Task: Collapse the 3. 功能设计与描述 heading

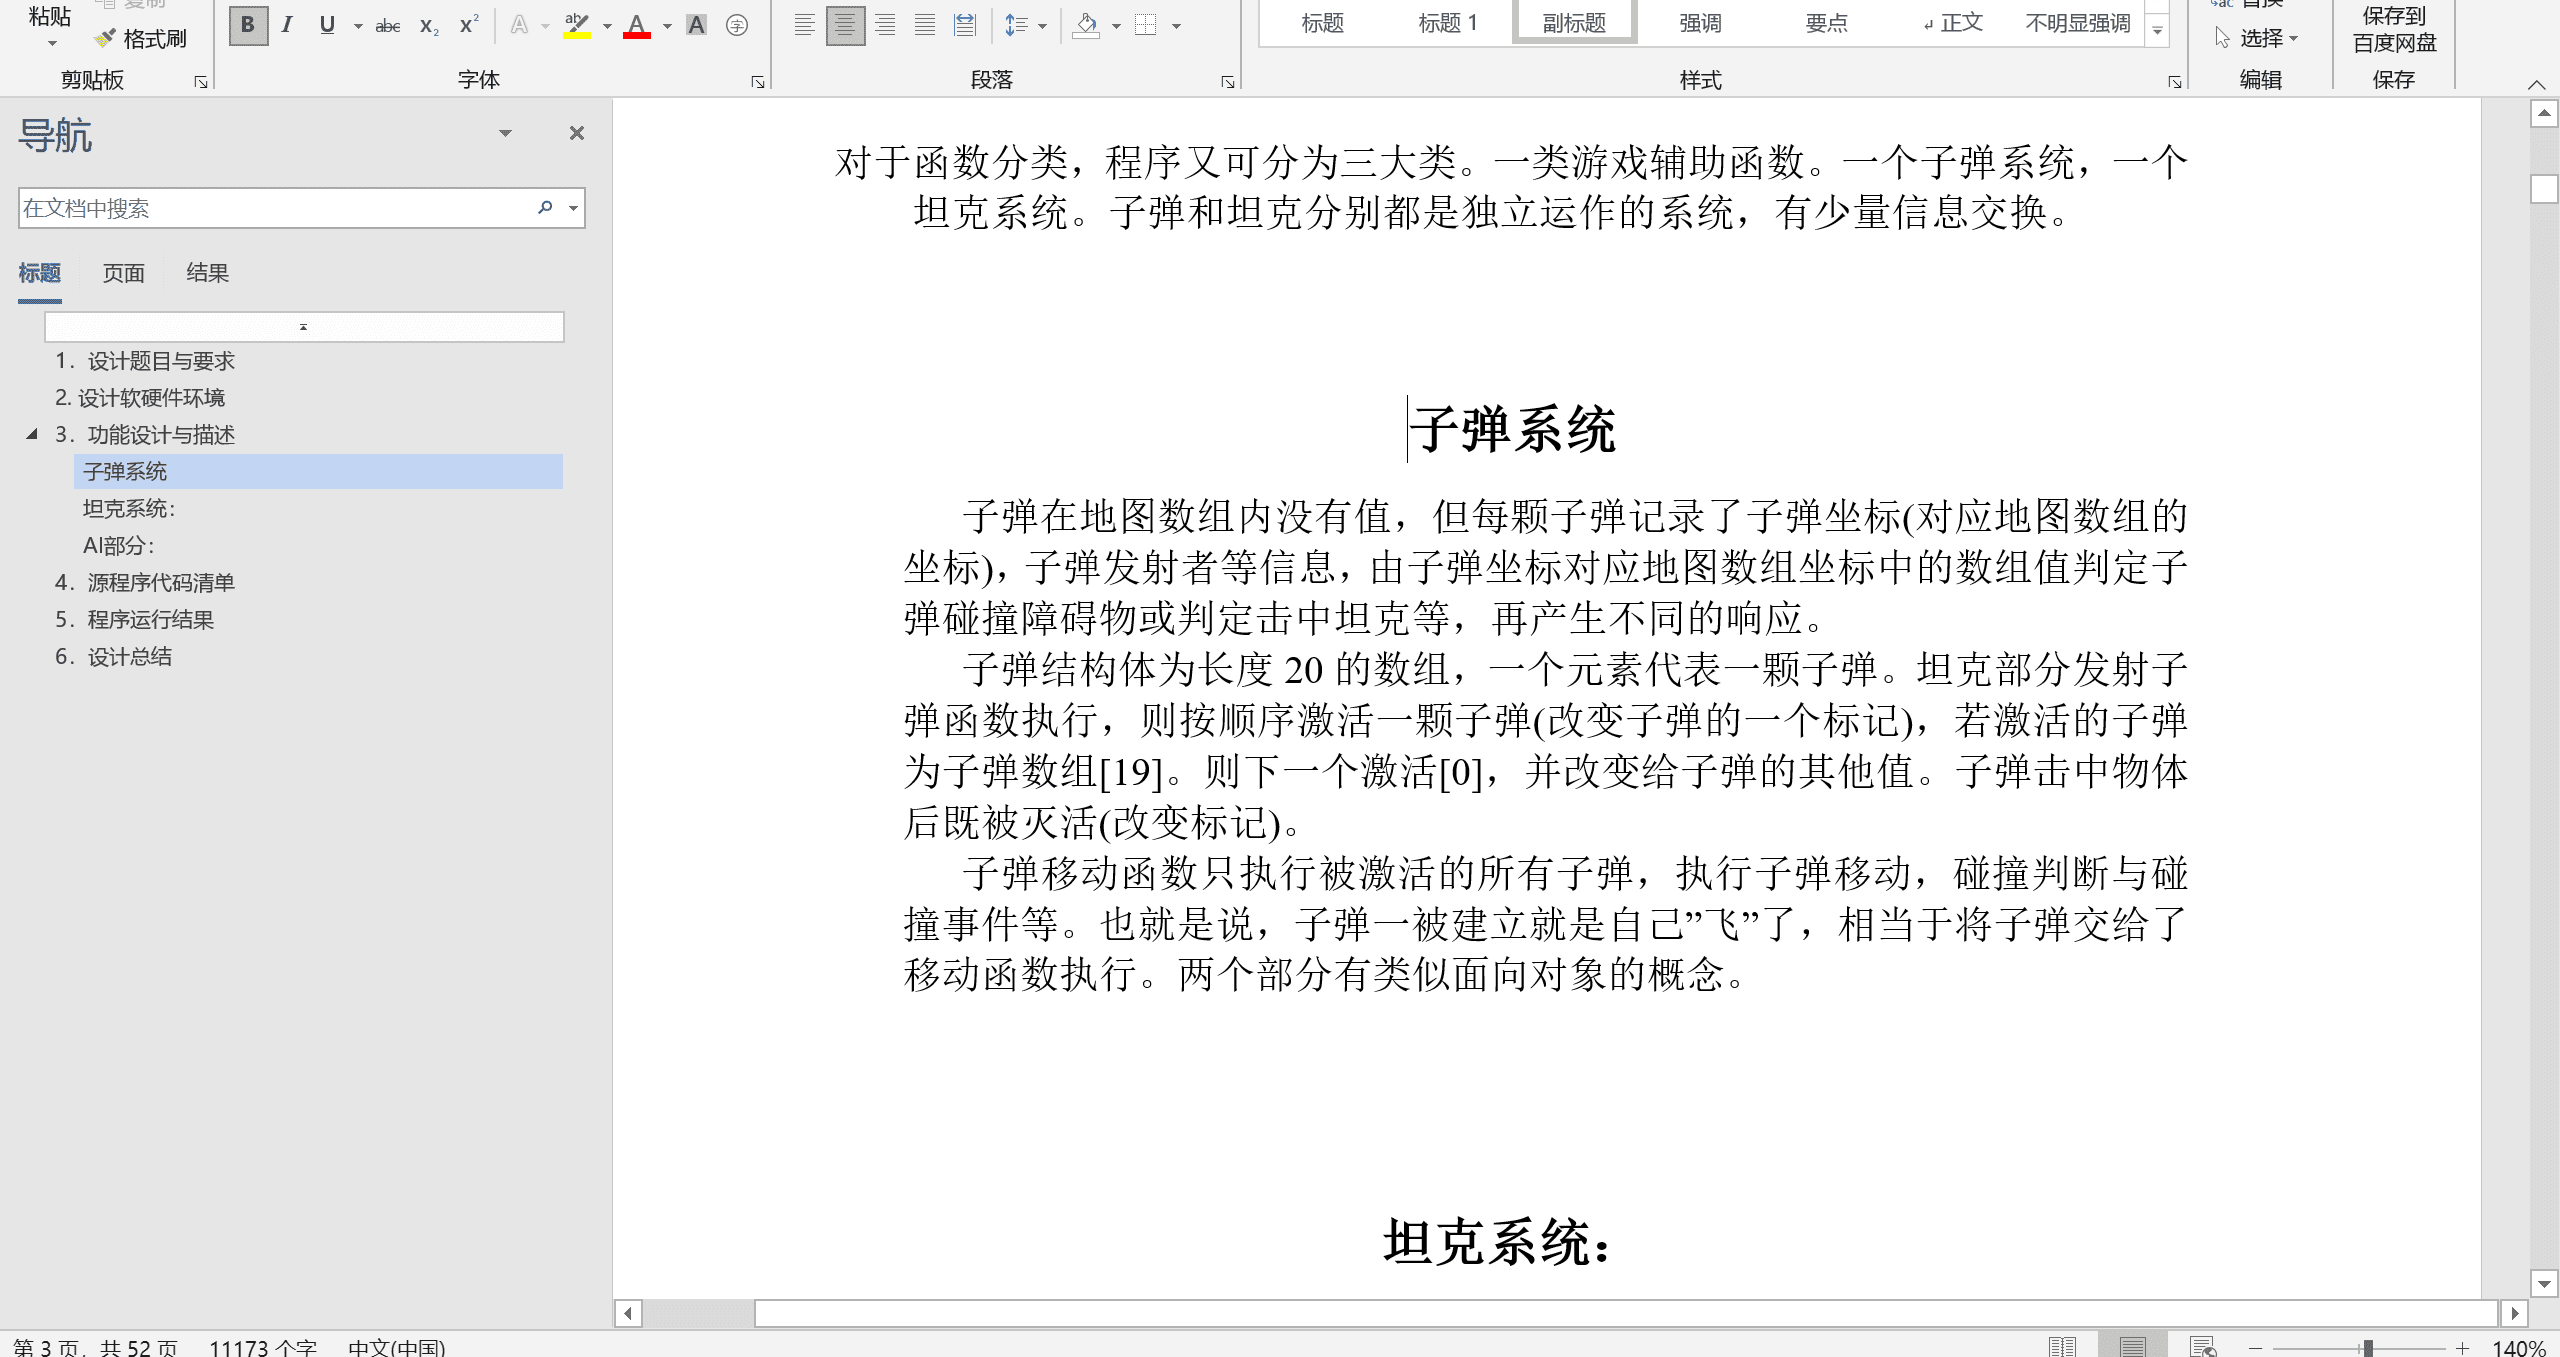Action: [x=31, y=434]
